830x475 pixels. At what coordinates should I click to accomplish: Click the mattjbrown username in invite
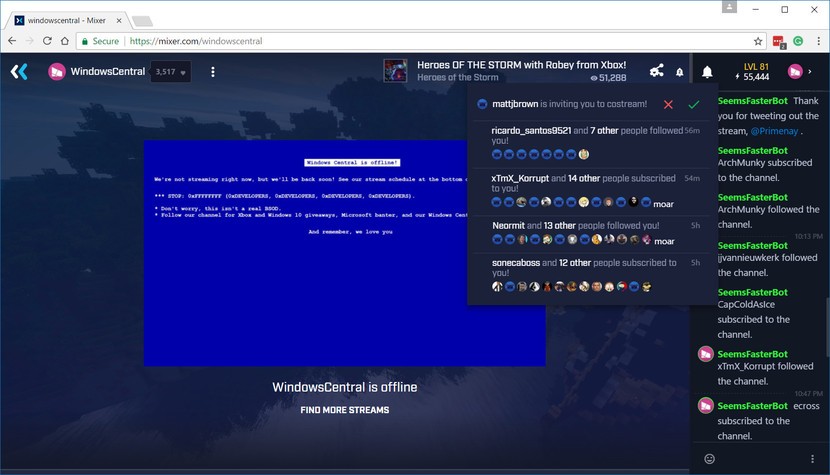click(515, 104)
